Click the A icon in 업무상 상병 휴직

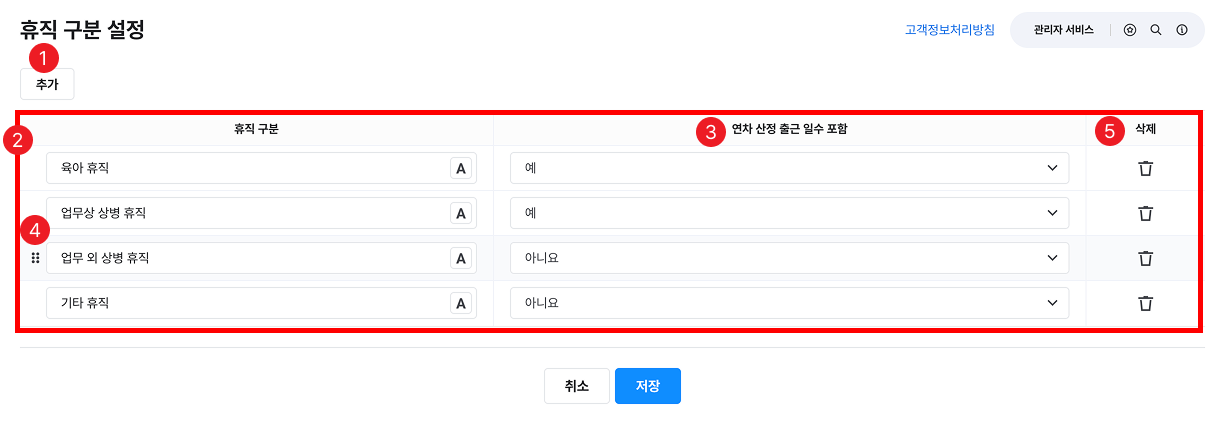click(x=461, y=213)
